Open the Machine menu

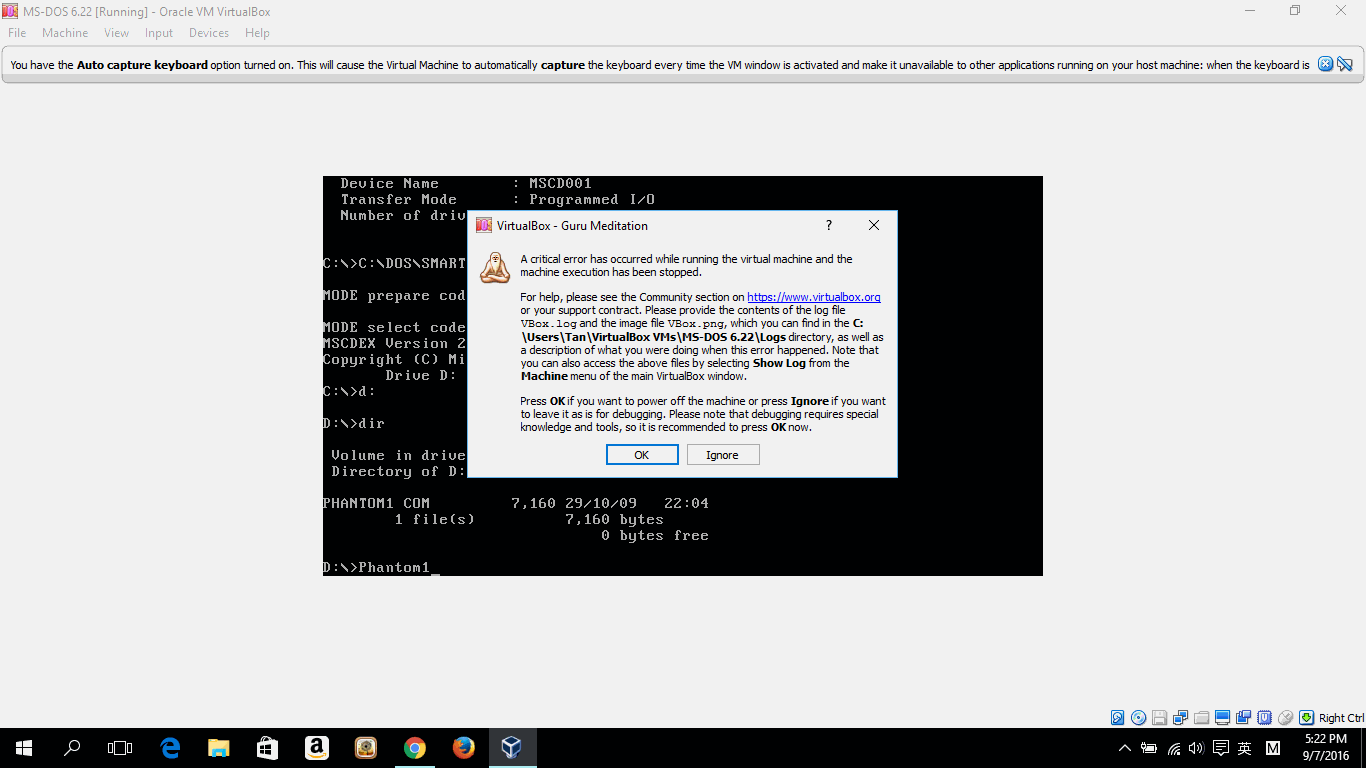click(65, 33)
